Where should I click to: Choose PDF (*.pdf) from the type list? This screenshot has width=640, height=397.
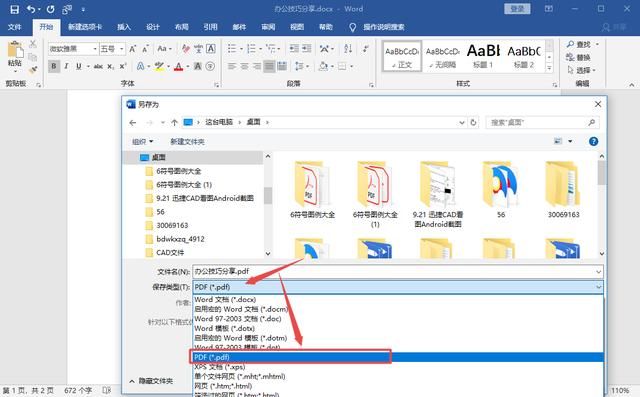[398, 357]
